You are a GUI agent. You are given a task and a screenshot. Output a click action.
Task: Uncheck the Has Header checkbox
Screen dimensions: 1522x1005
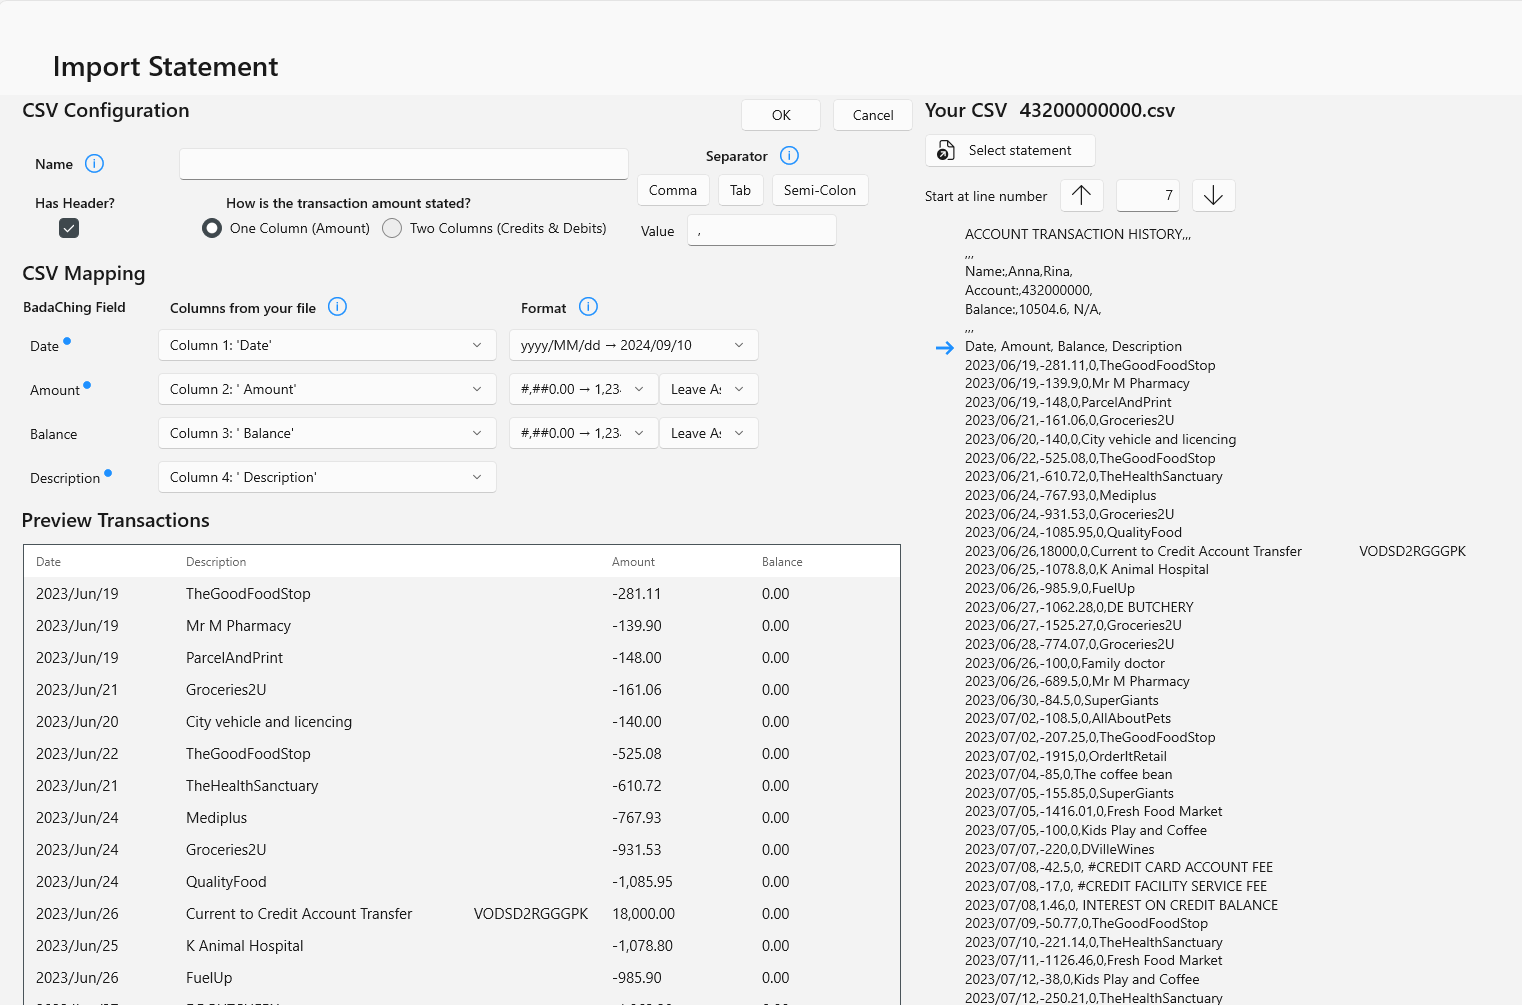click(x=69, y=228)
